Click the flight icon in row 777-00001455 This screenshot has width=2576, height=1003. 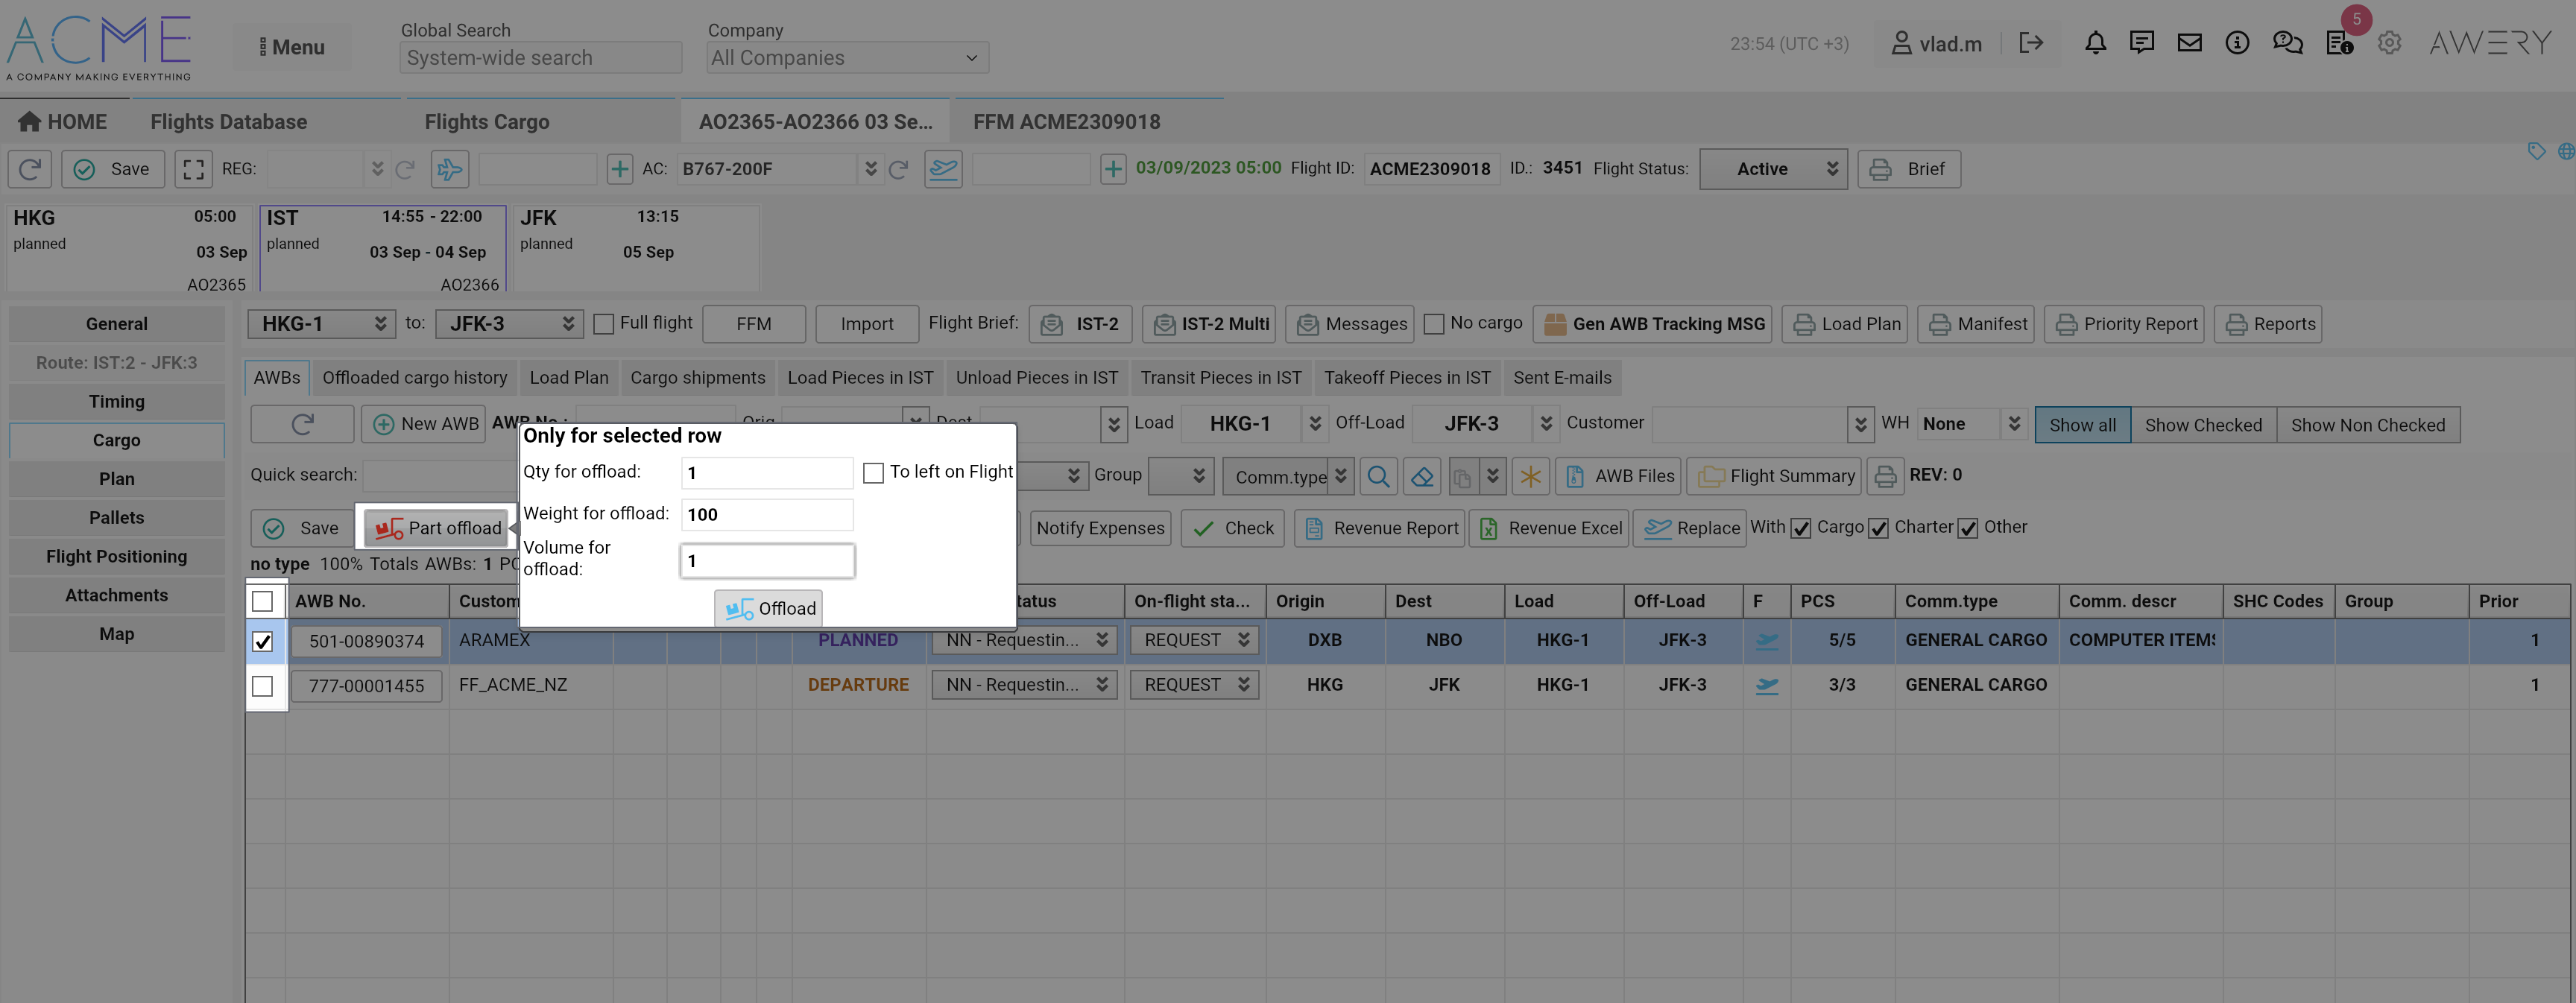point(1767,686)
